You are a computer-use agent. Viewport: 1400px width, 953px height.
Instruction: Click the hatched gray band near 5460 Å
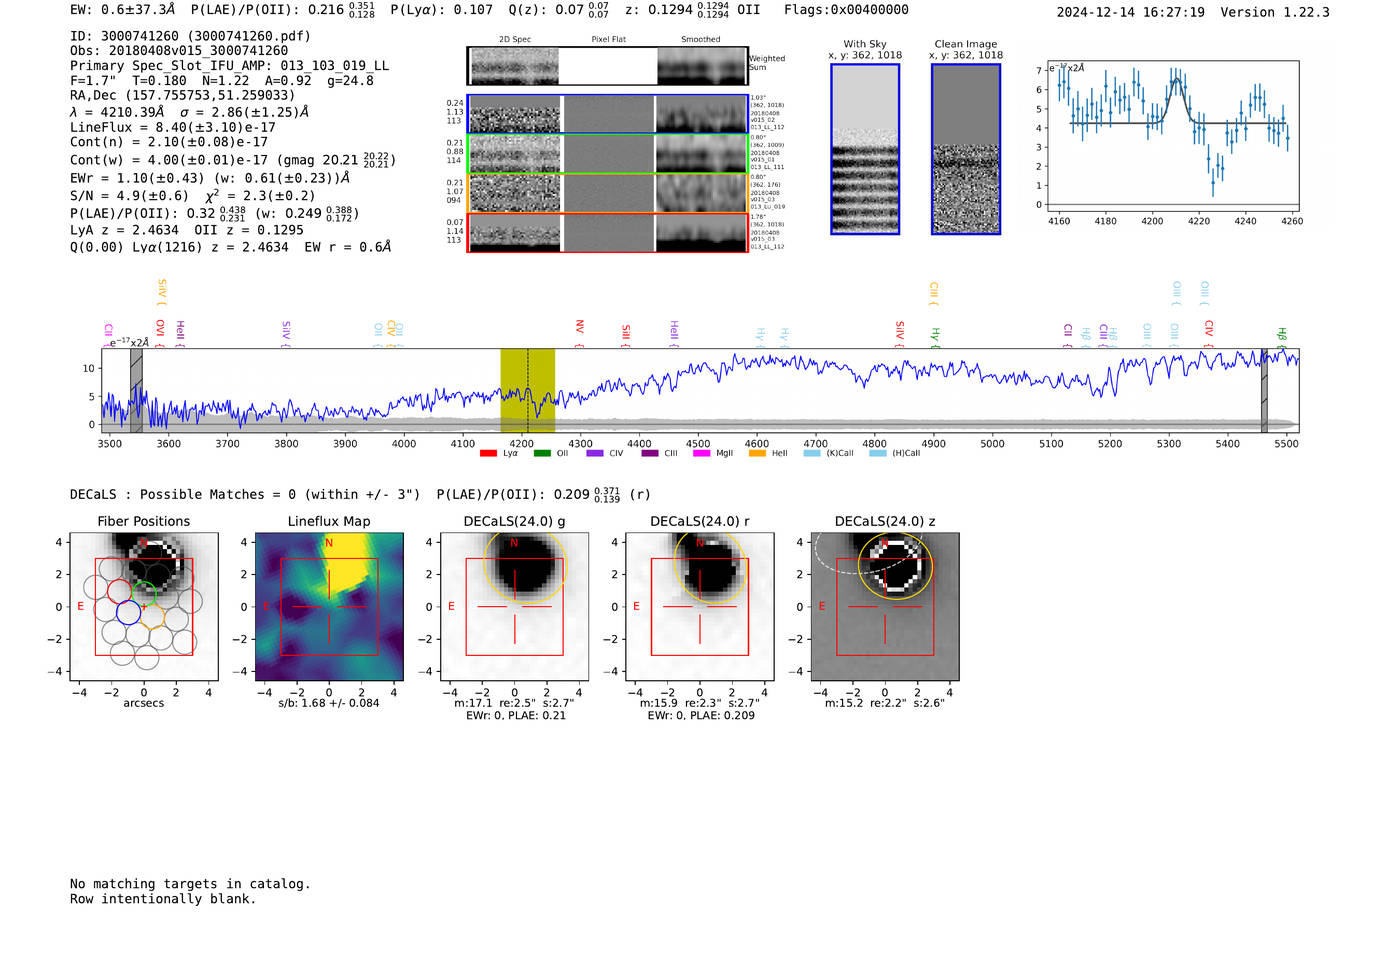pos(1264,391)
